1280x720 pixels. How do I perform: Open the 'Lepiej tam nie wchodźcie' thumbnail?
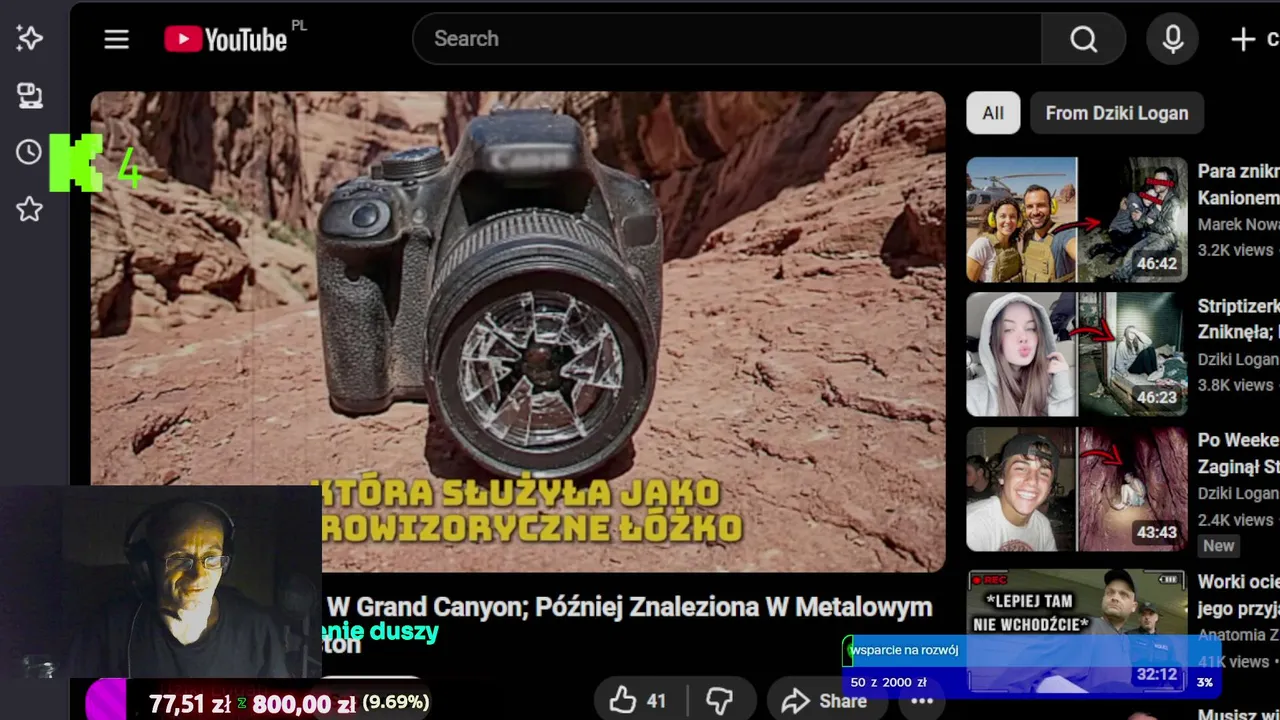pyautogui.click(x=1077, y=630)
